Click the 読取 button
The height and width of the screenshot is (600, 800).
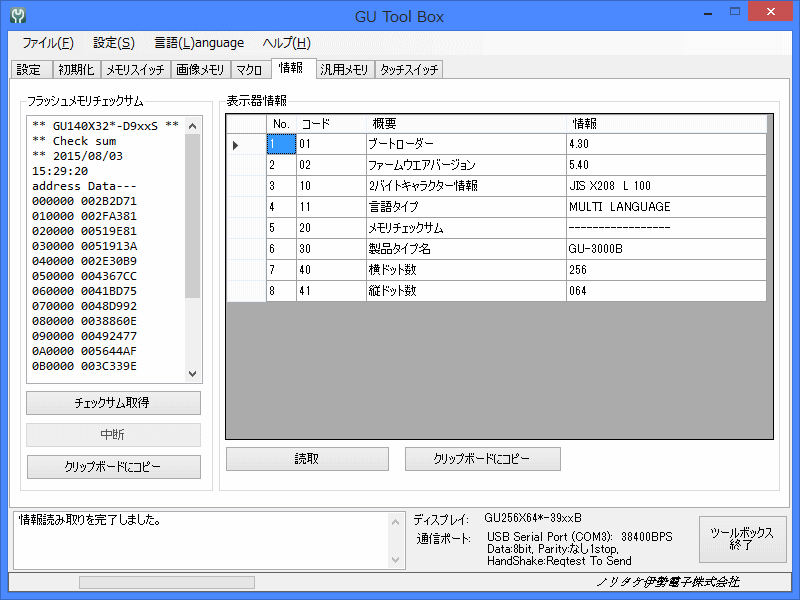[307, 459]
